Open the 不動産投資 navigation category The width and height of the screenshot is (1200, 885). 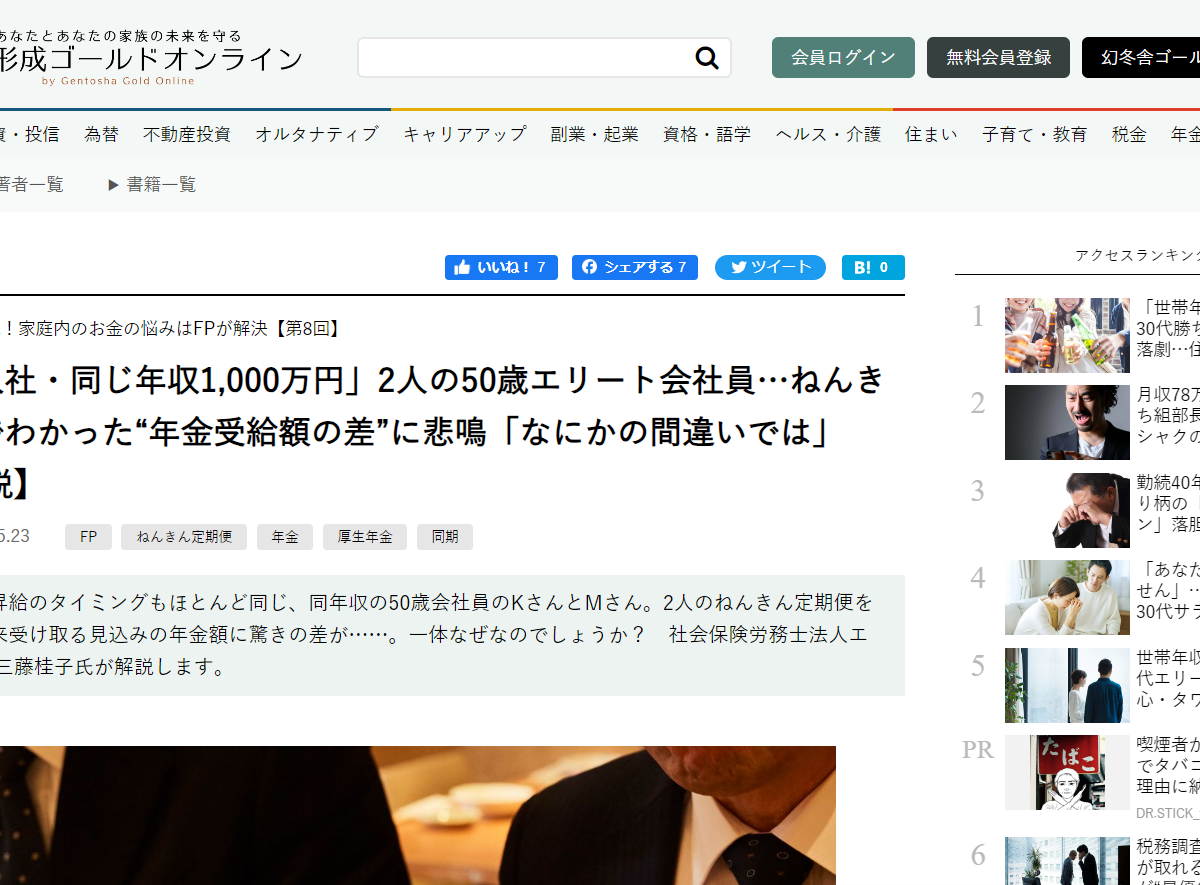pyautogui.click(x=186, y=133)
